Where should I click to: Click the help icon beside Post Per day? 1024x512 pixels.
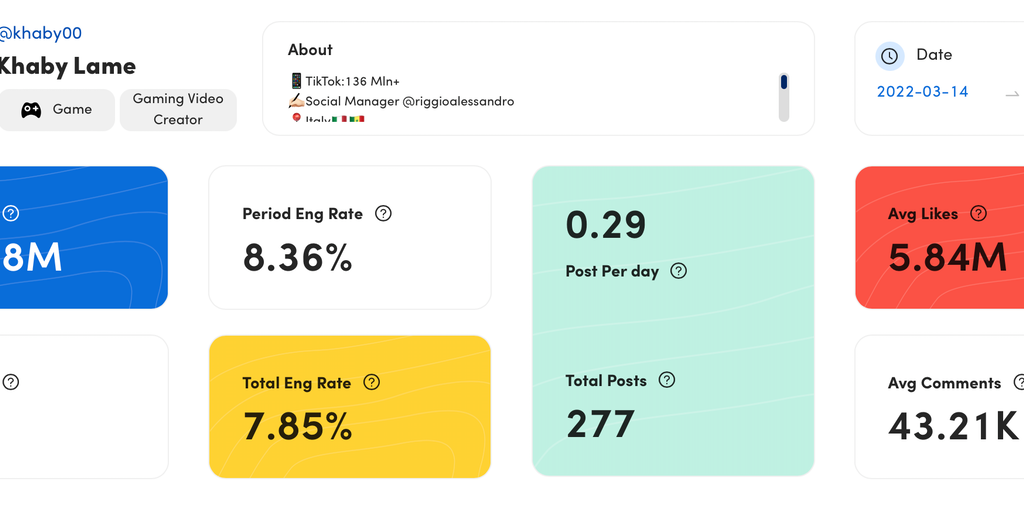click(x=679, y=271)
